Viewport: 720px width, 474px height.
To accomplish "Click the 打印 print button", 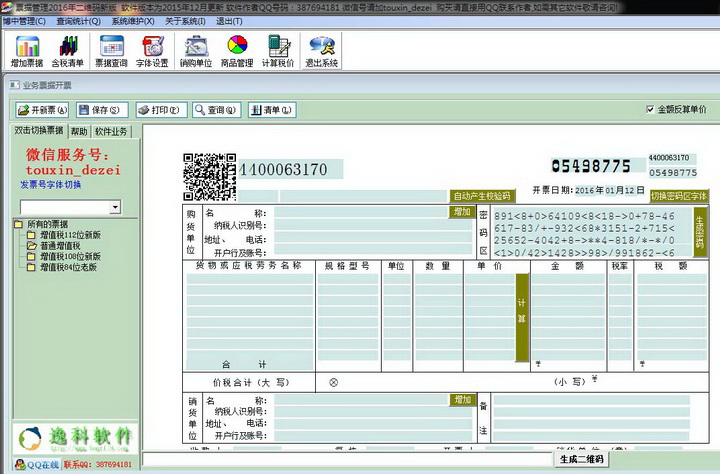I will [x=161, y=110].
